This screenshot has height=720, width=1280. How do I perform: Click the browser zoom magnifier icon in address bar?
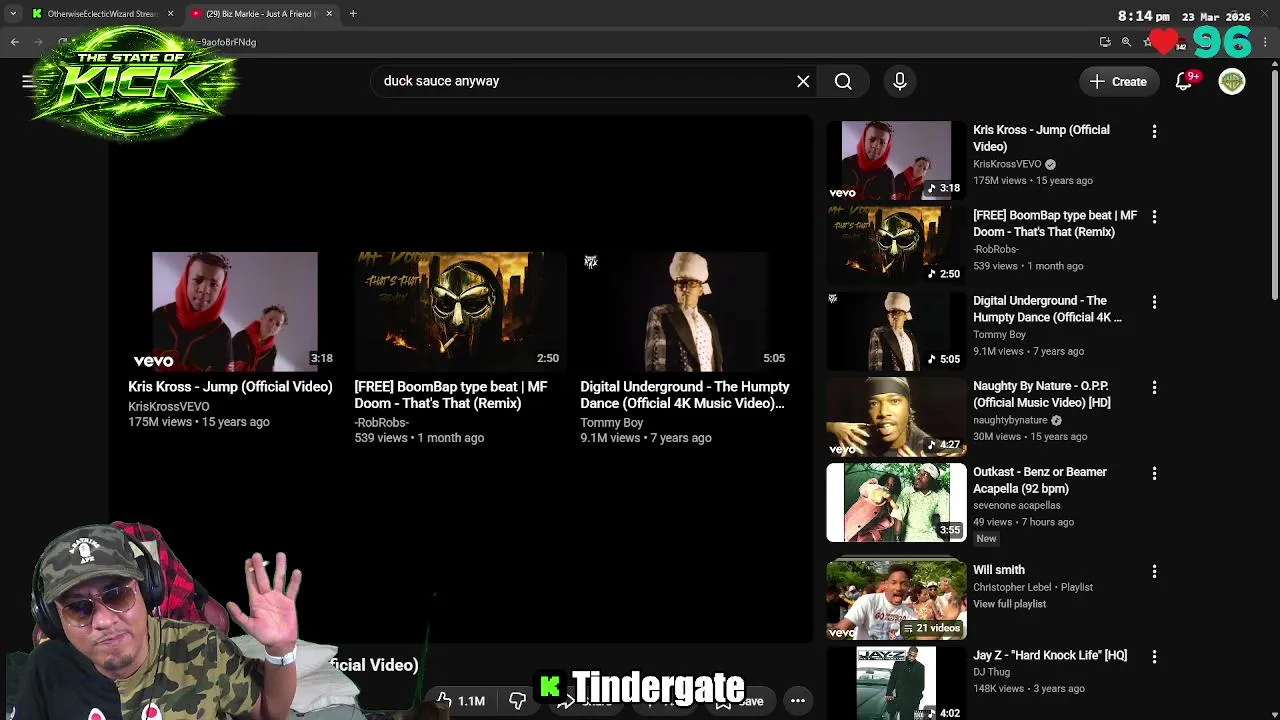point(1126,42)
